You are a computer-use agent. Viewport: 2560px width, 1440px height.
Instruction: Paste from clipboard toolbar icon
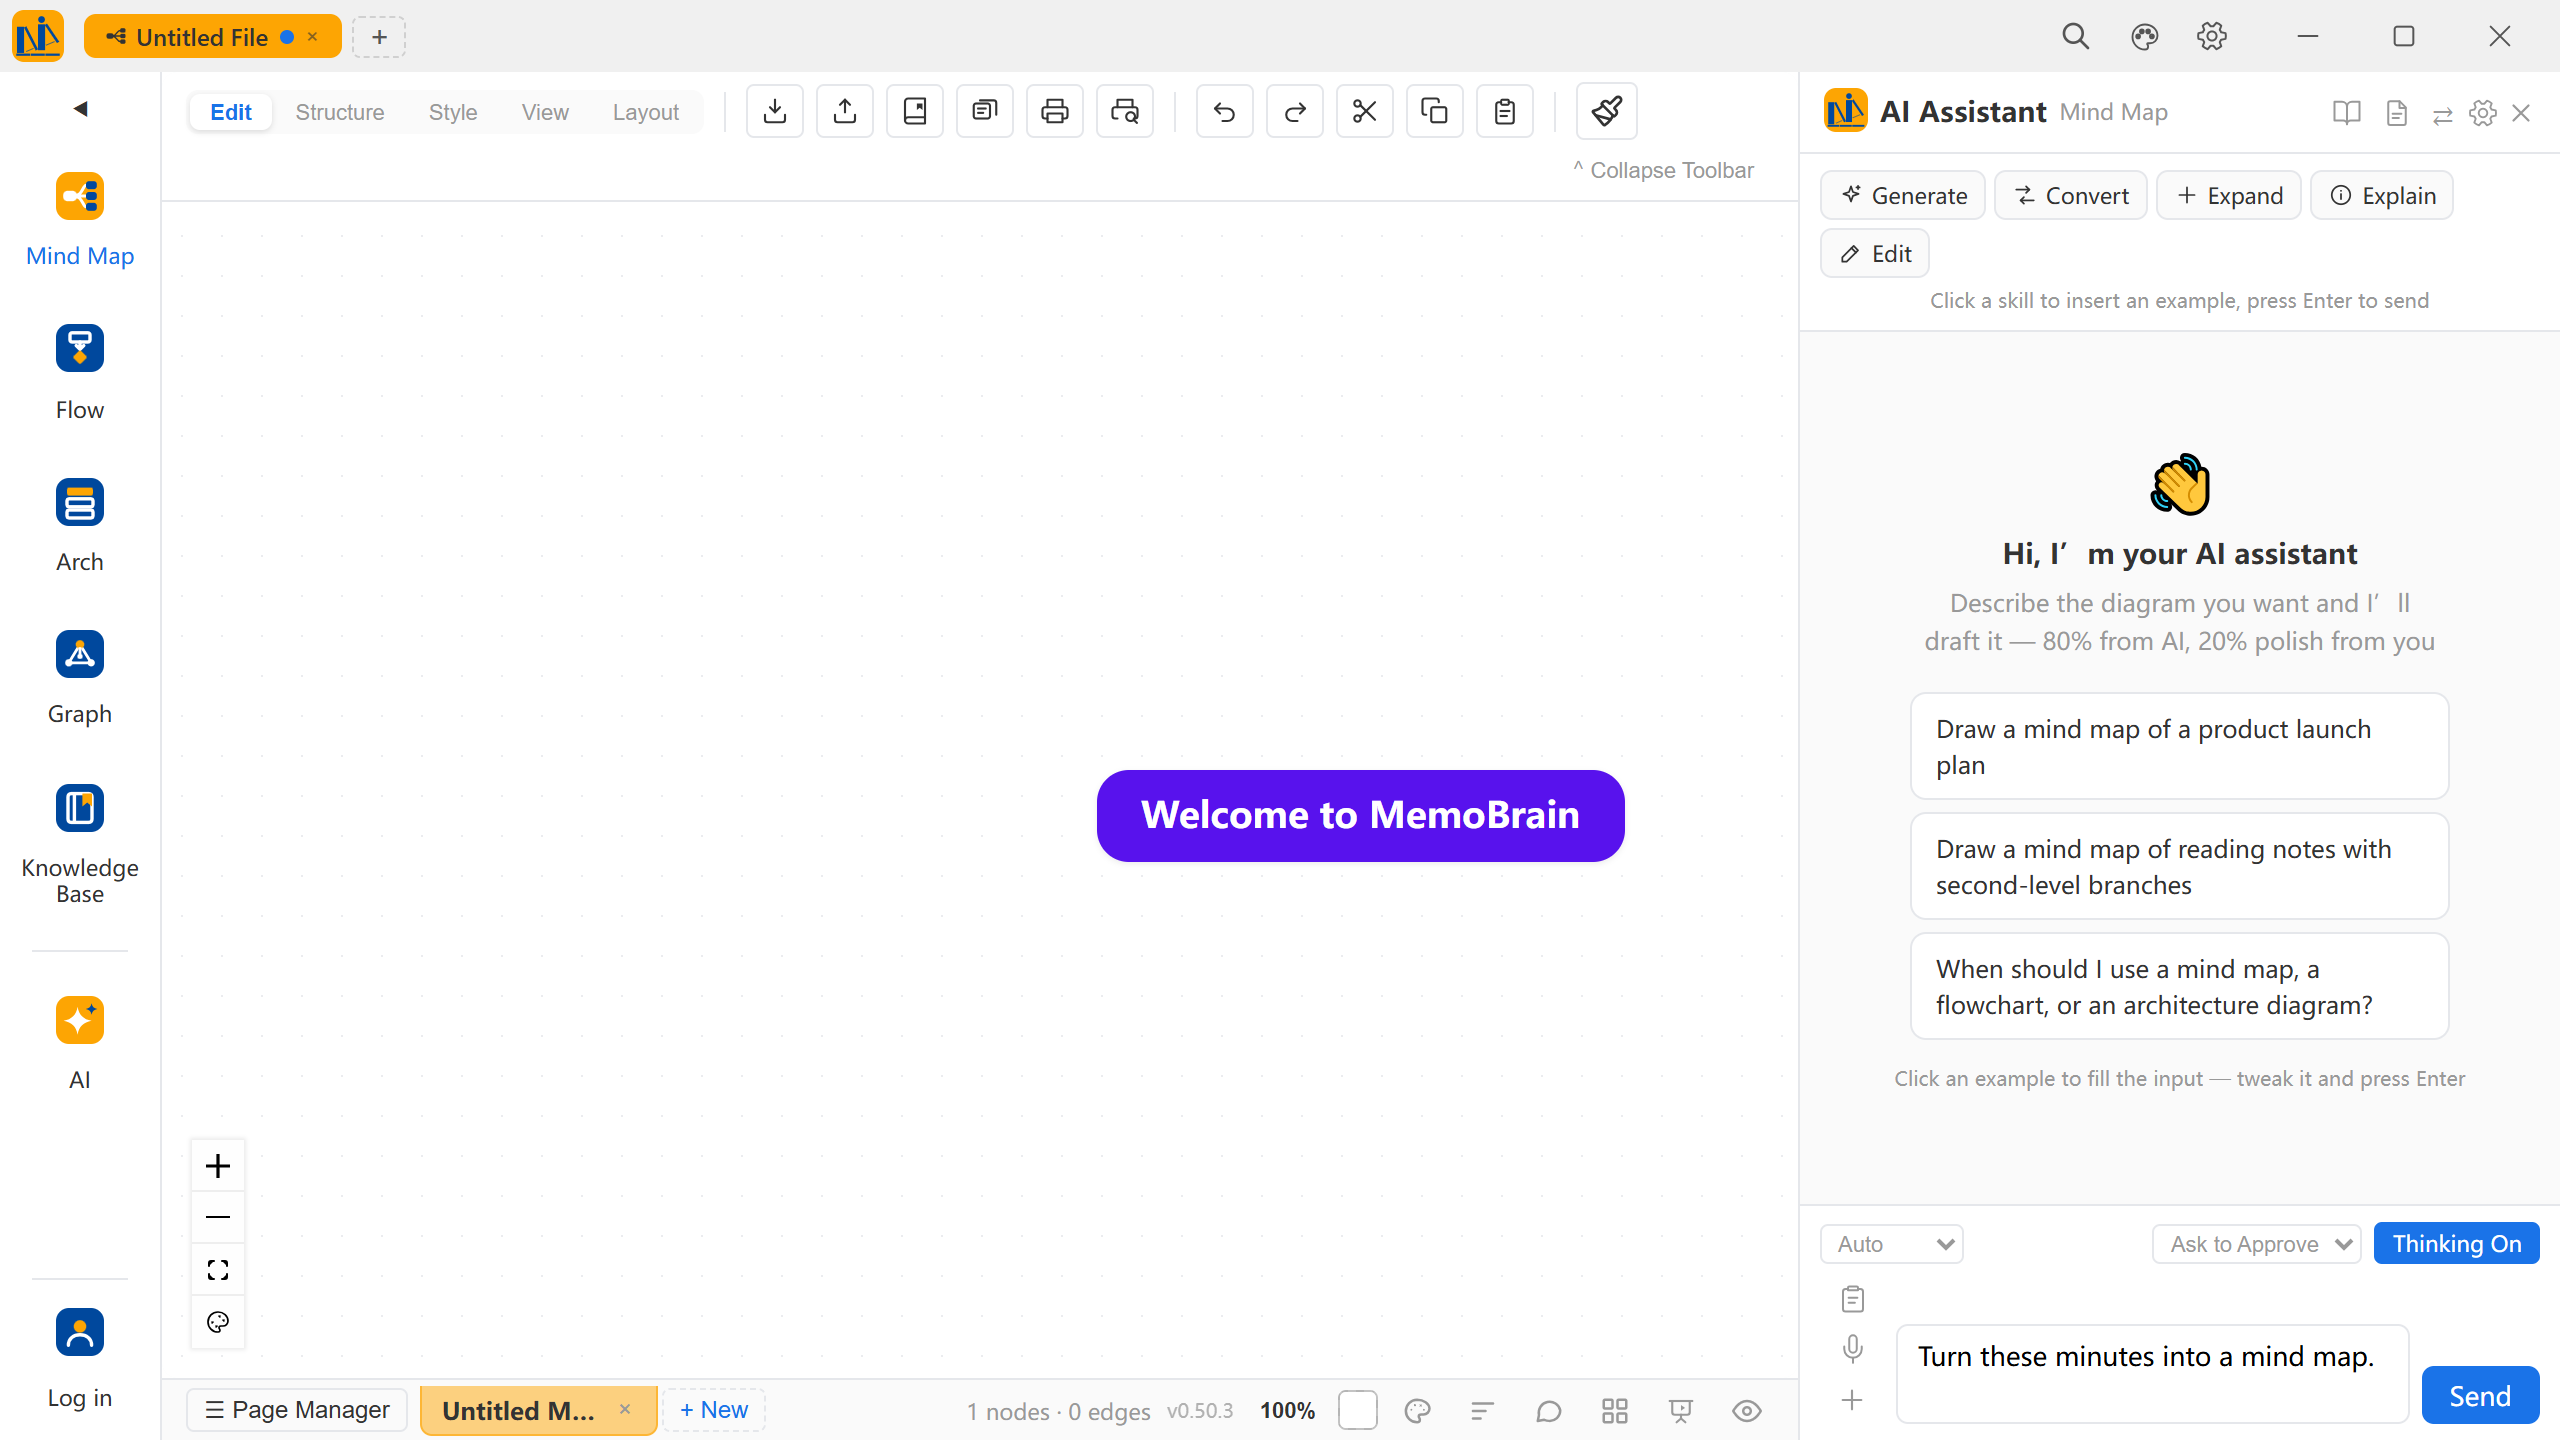(x=1505, y=111)
